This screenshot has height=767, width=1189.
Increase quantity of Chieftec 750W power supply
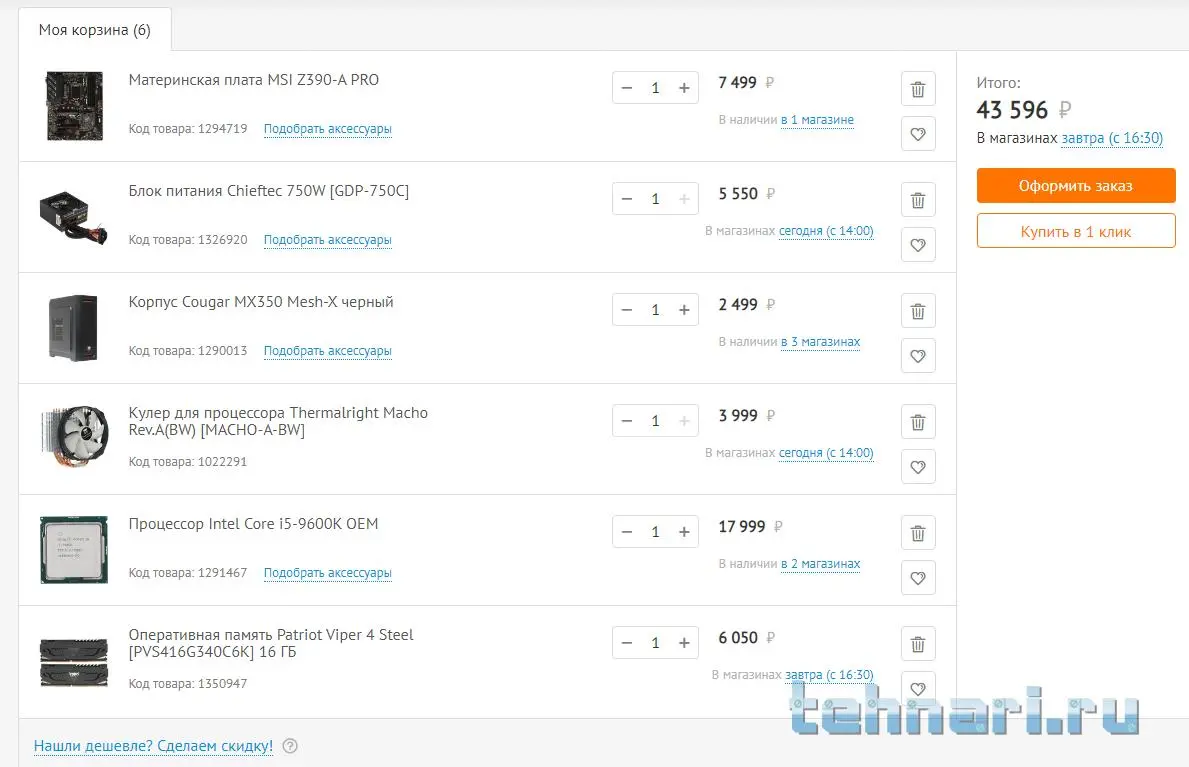click(x=684, y=199)
